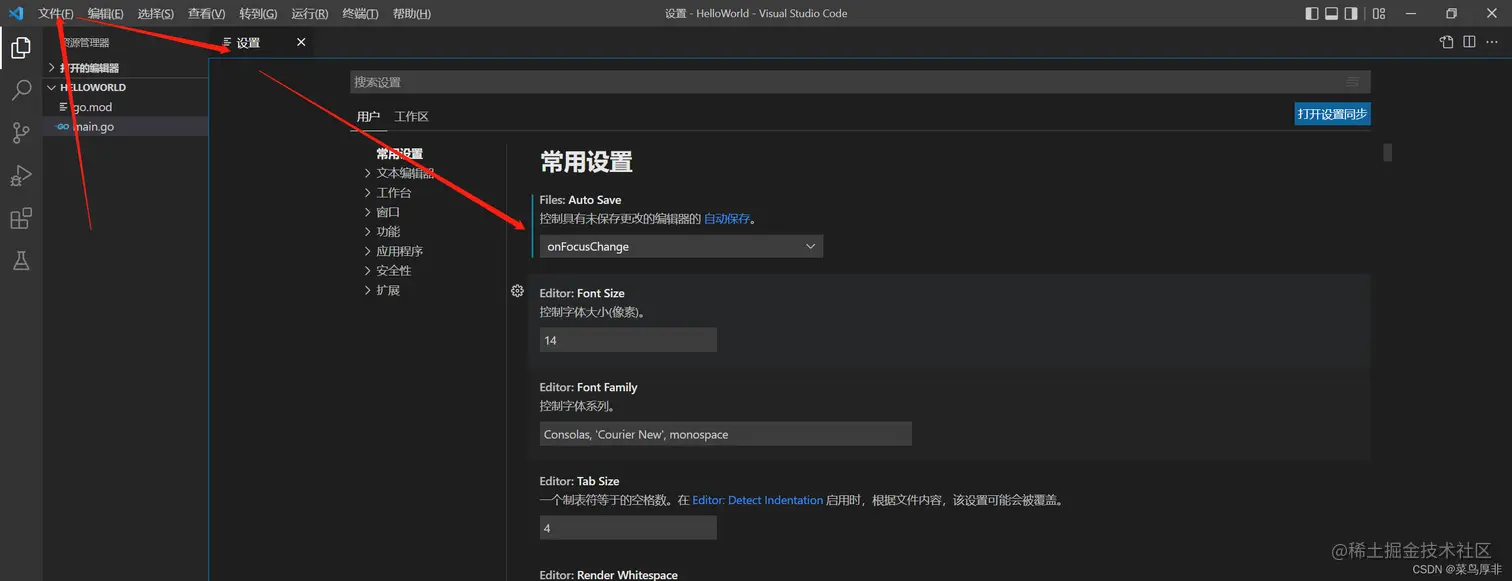The image size is (1512, 581).
Task: Click the 资源管理器 panel title
Action: coord(86,43)
